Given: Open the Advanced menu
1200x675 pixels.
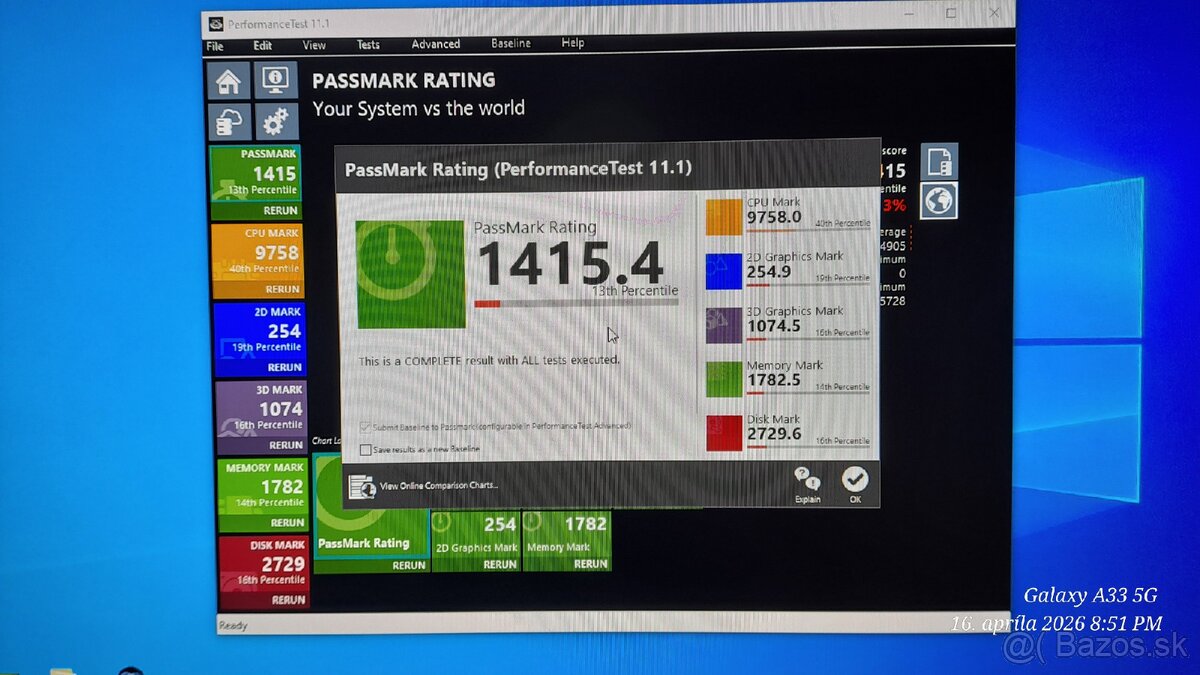Looking at the screenshot, I should click(x=435, y=44).
